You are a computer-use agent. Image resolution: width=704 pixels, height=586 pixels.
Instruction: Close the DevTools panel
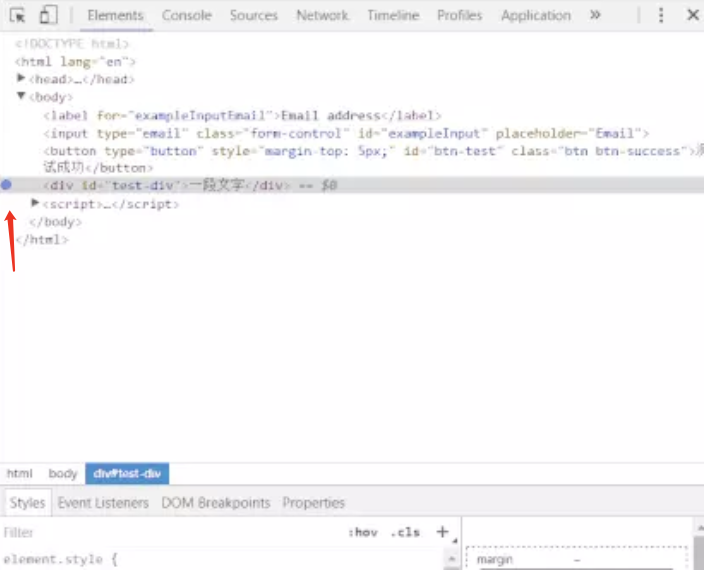click(693, 15)
